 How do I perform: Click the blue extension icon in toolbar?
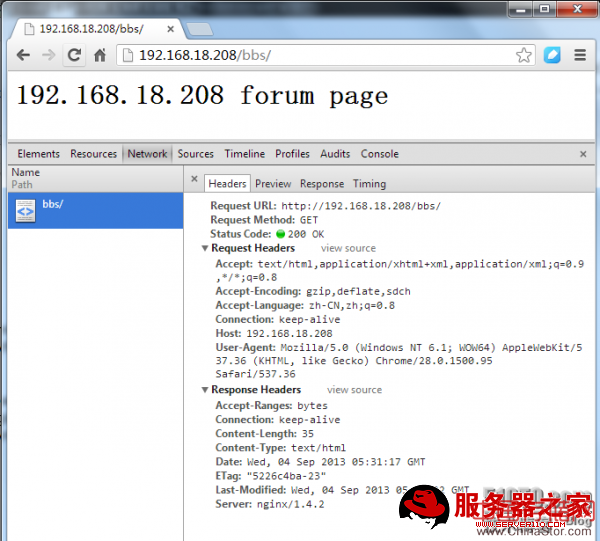(552, 56)
